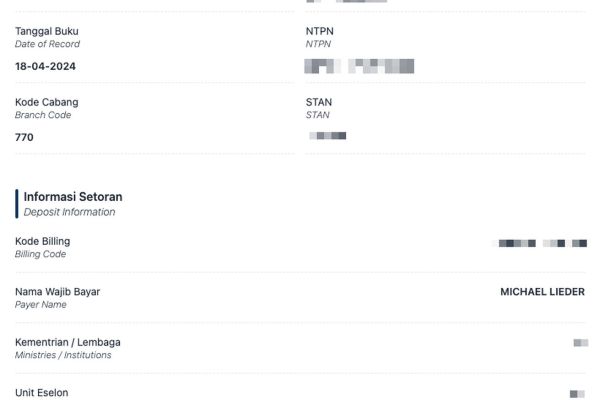Click the Branch Code subtitle
The height and width of the screenshot is (400, 600).
tap(44, 115)
